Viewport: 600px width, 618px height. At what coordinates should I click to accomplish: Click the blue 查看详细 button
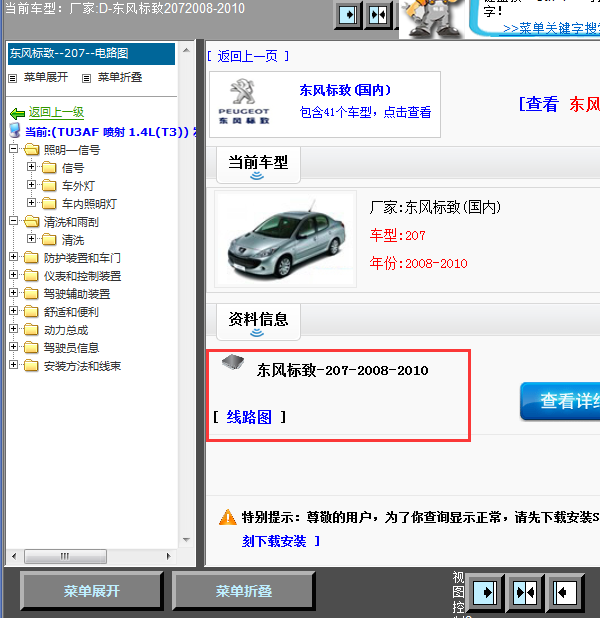560,401
